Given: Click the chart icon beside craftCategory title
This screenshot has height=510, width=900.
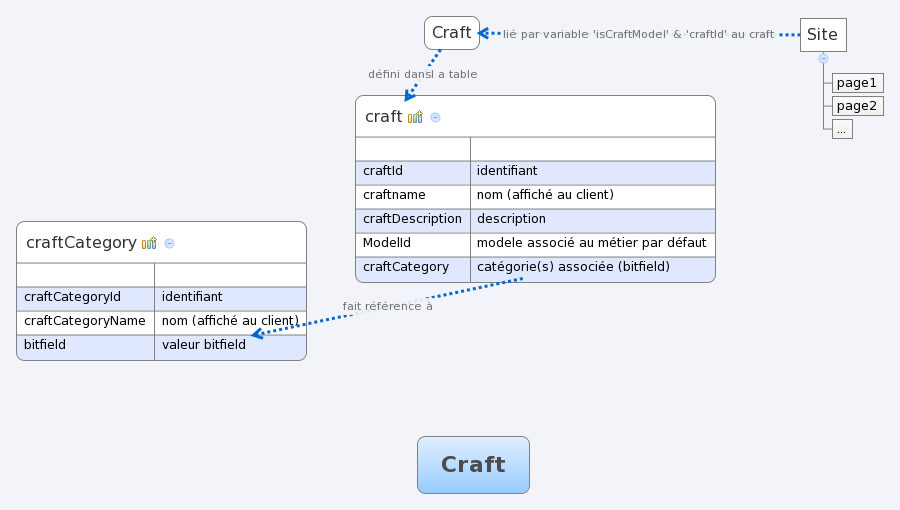Looking at the screenshot, I should pyautogui.click(x=149, y=243).
